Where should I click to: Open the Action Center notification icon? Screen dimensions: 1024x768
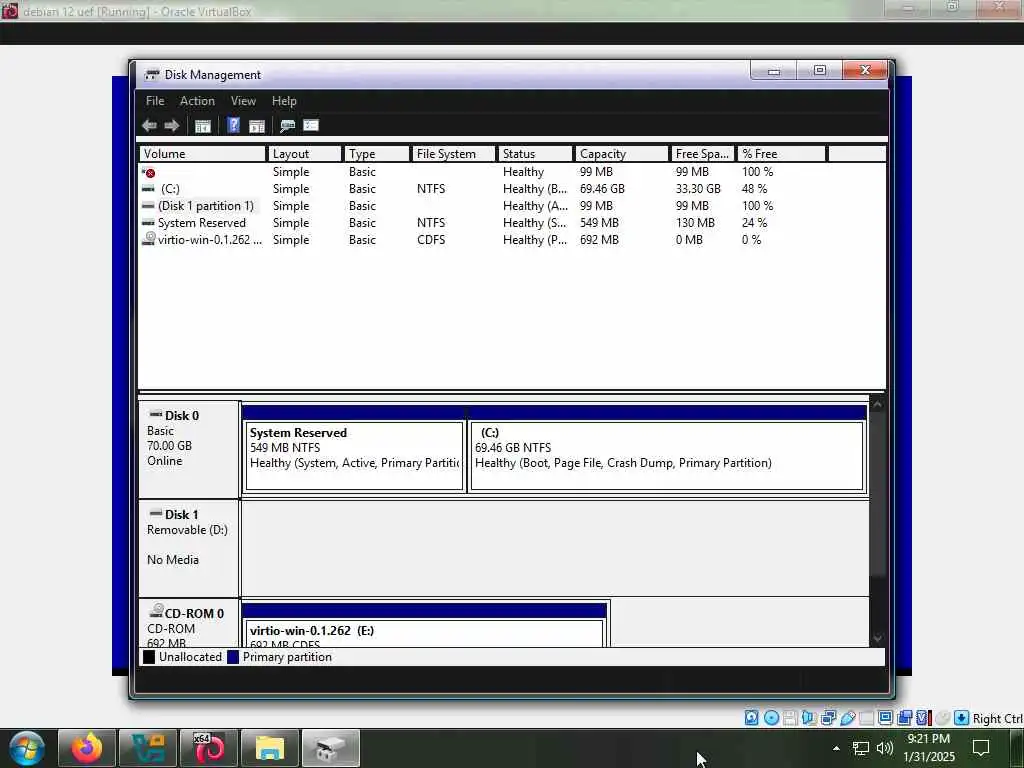point(981,748)
